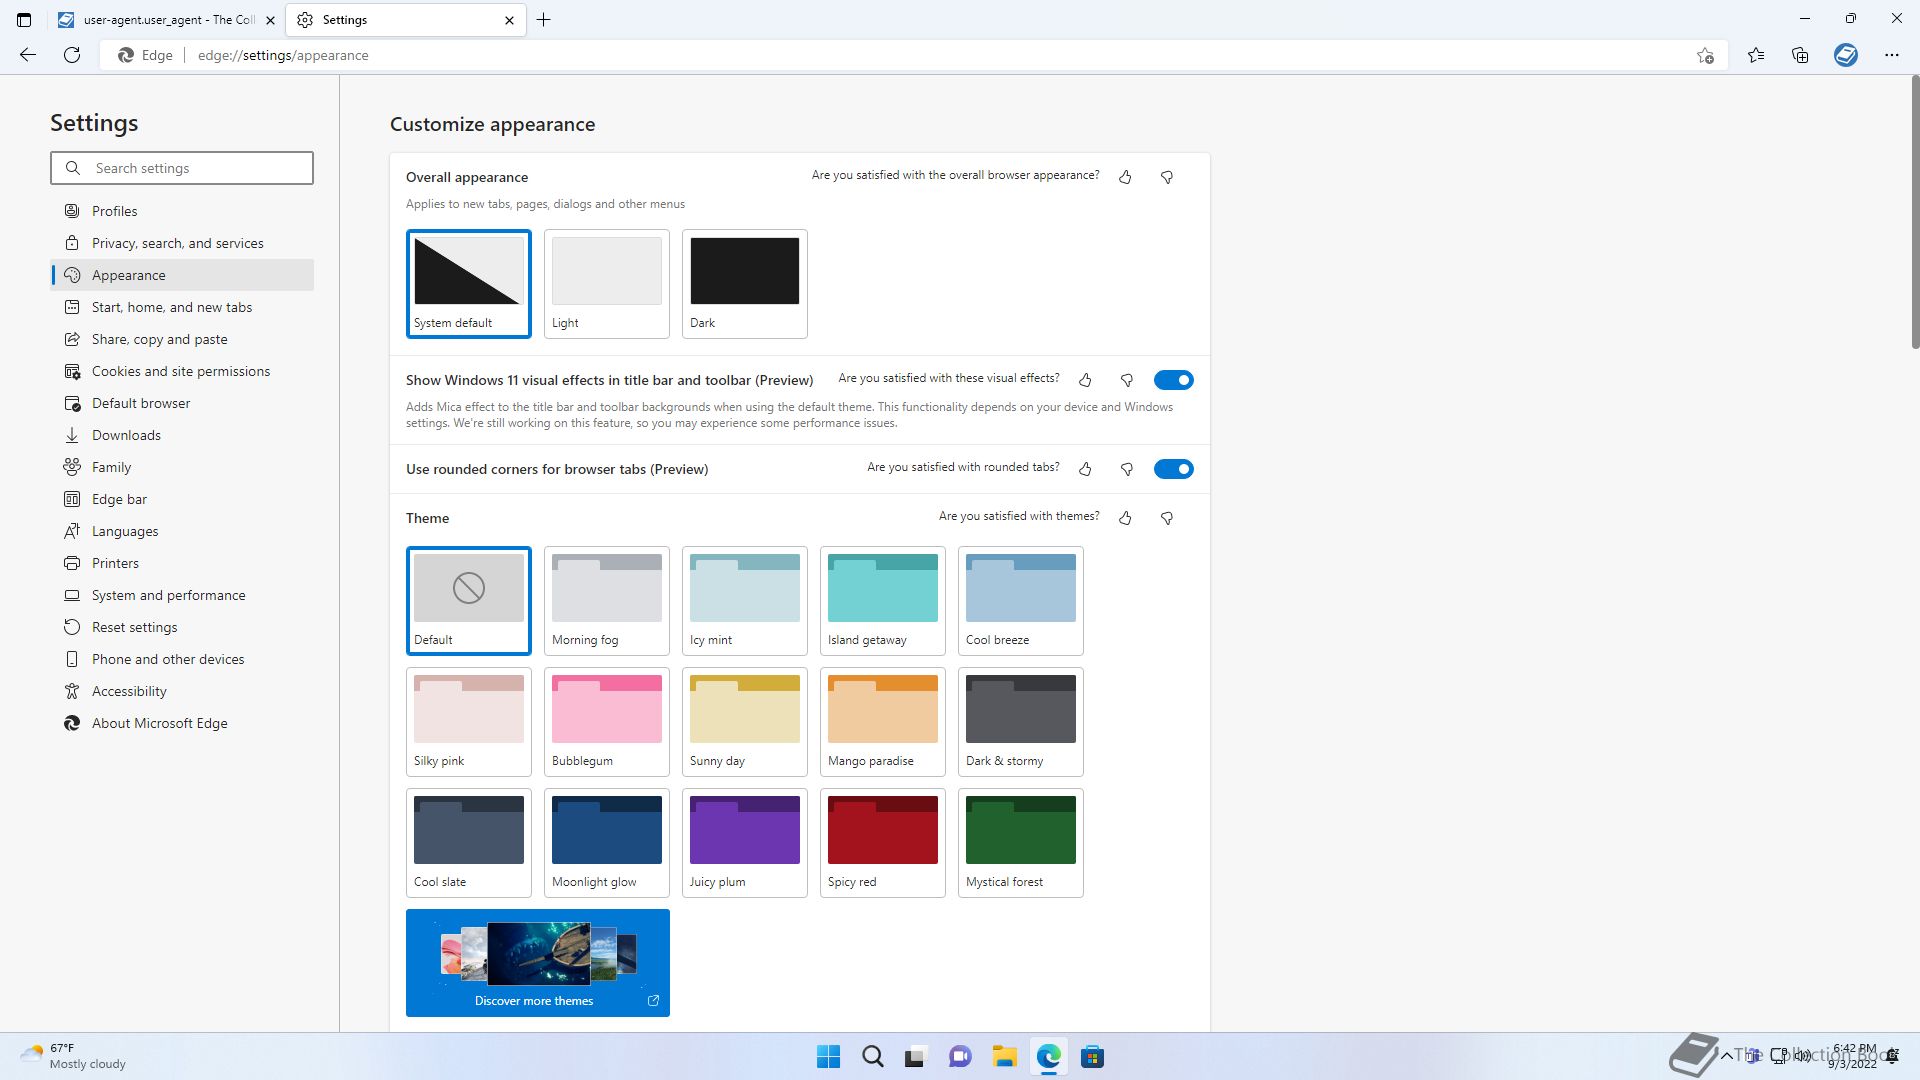Screen dimensions: 1920x1080
Task: Apply the Default theme
Action: pos(469,601)
